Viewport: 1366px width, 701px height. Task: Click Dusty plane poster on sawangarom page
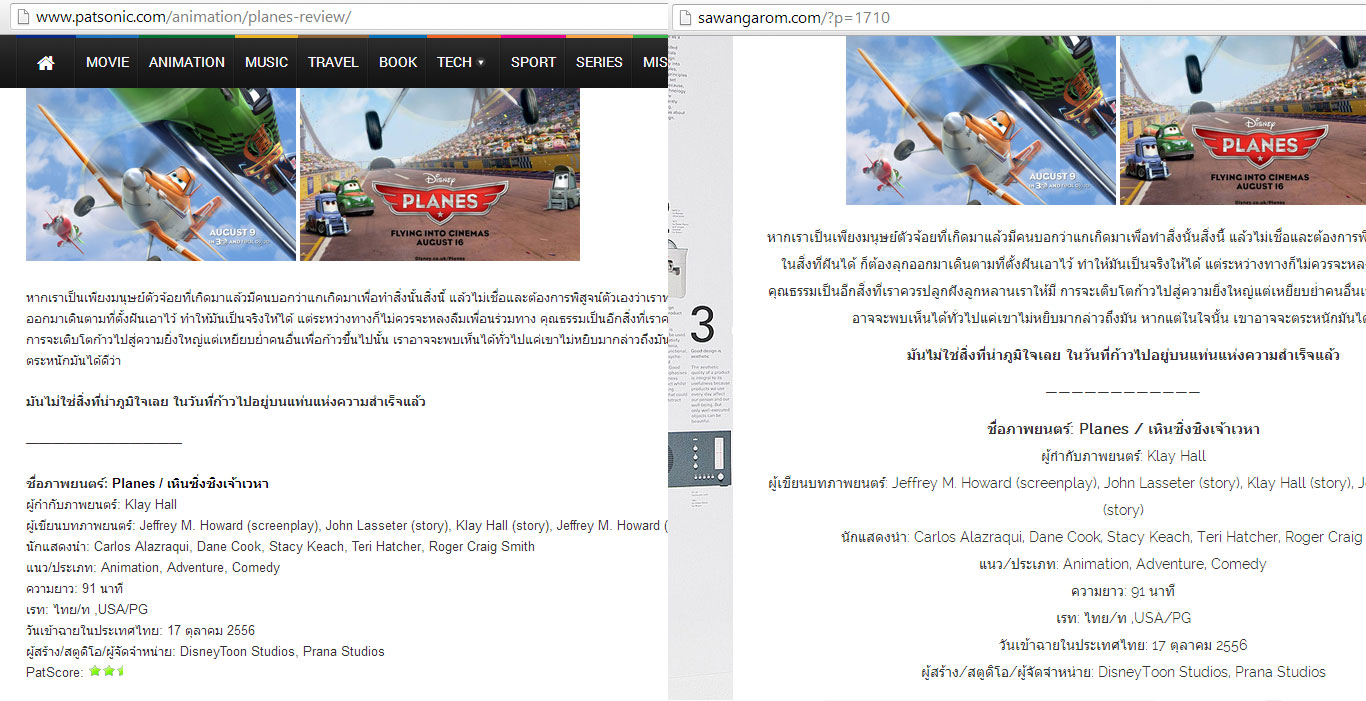(981, 120)
